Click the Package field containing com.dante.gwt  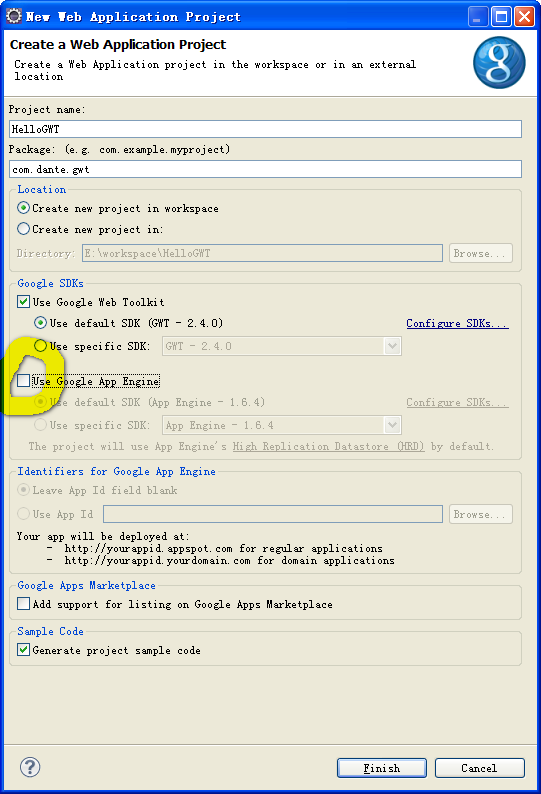(265, 169)
